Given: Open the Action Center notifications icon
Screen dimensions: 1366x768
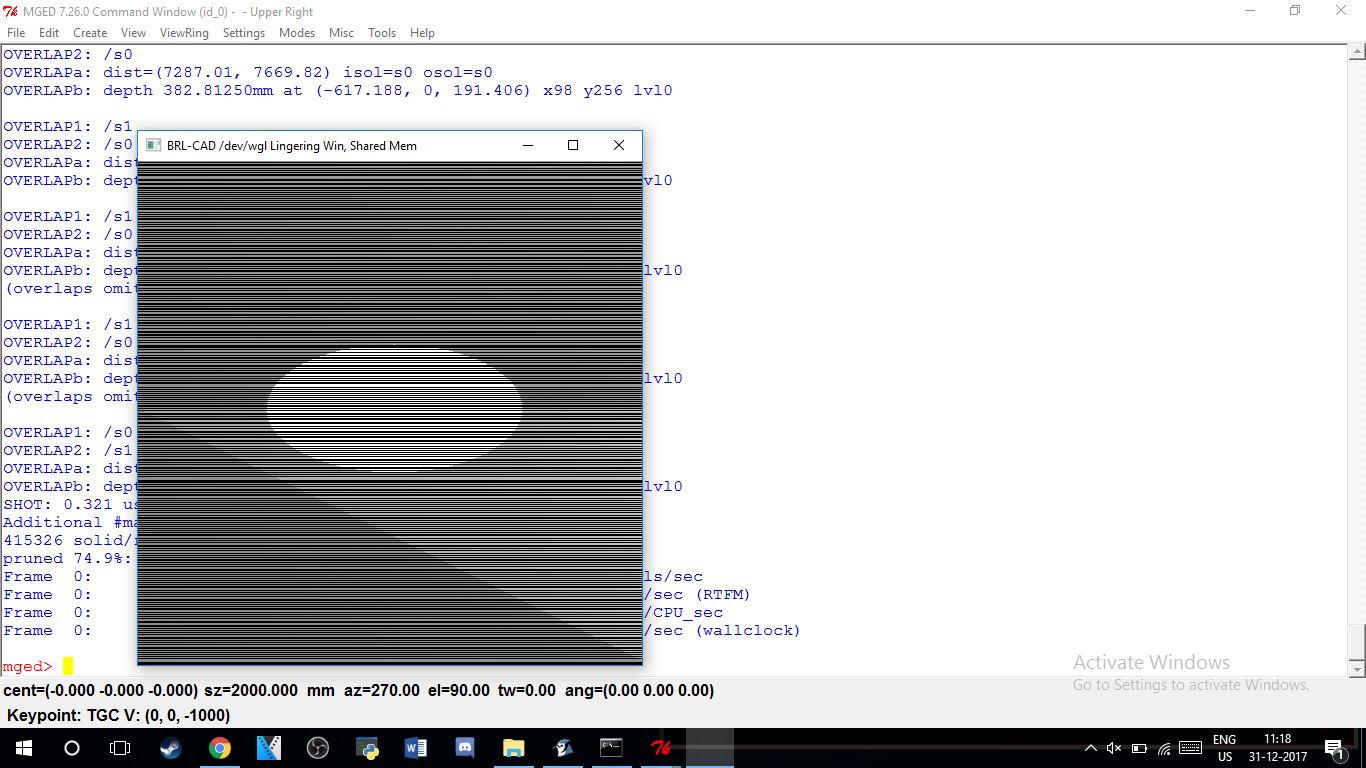Looking at the screenshot, I should click(1334, 748).
